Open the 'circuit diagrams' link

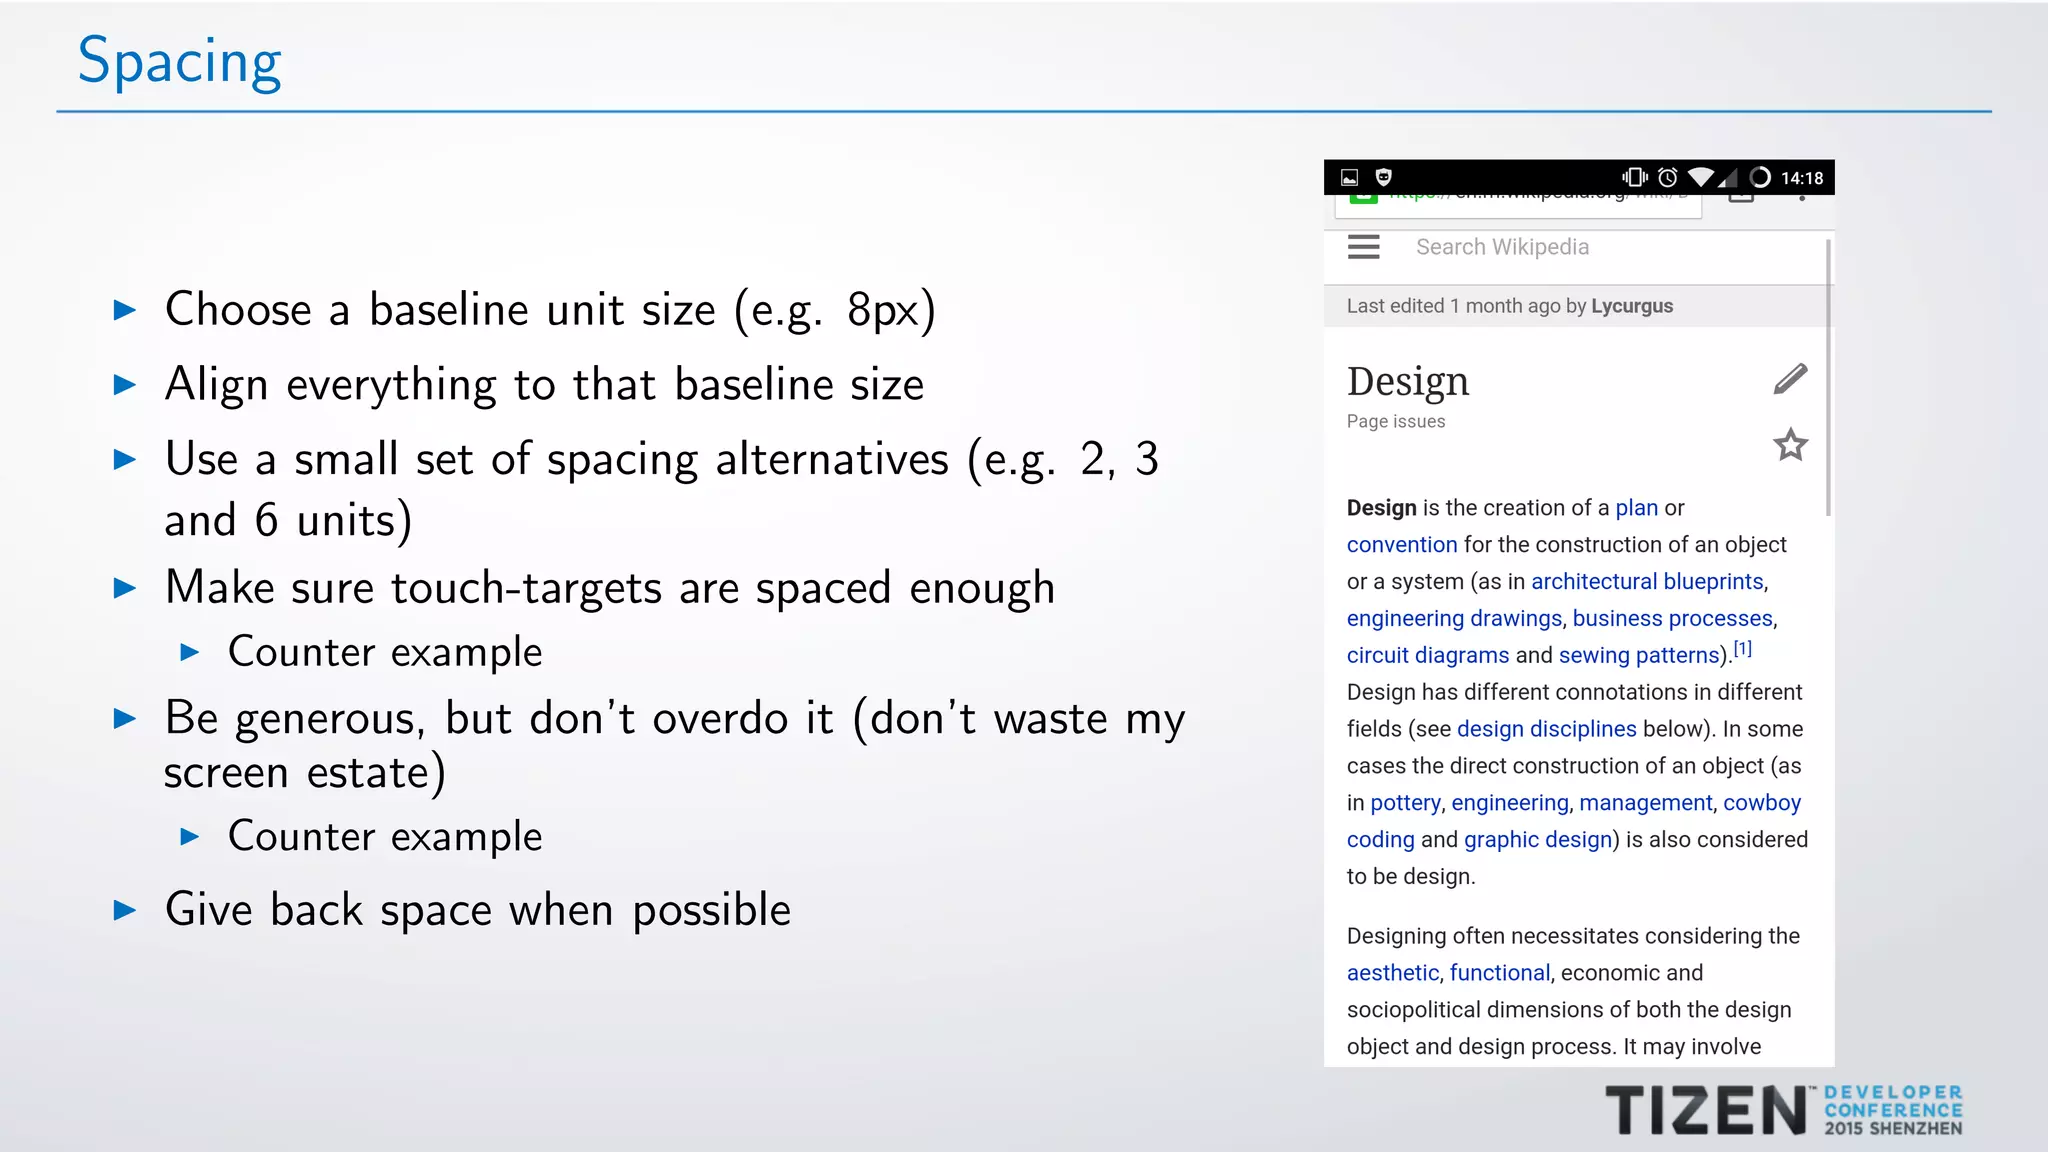tap(1428, 656)
